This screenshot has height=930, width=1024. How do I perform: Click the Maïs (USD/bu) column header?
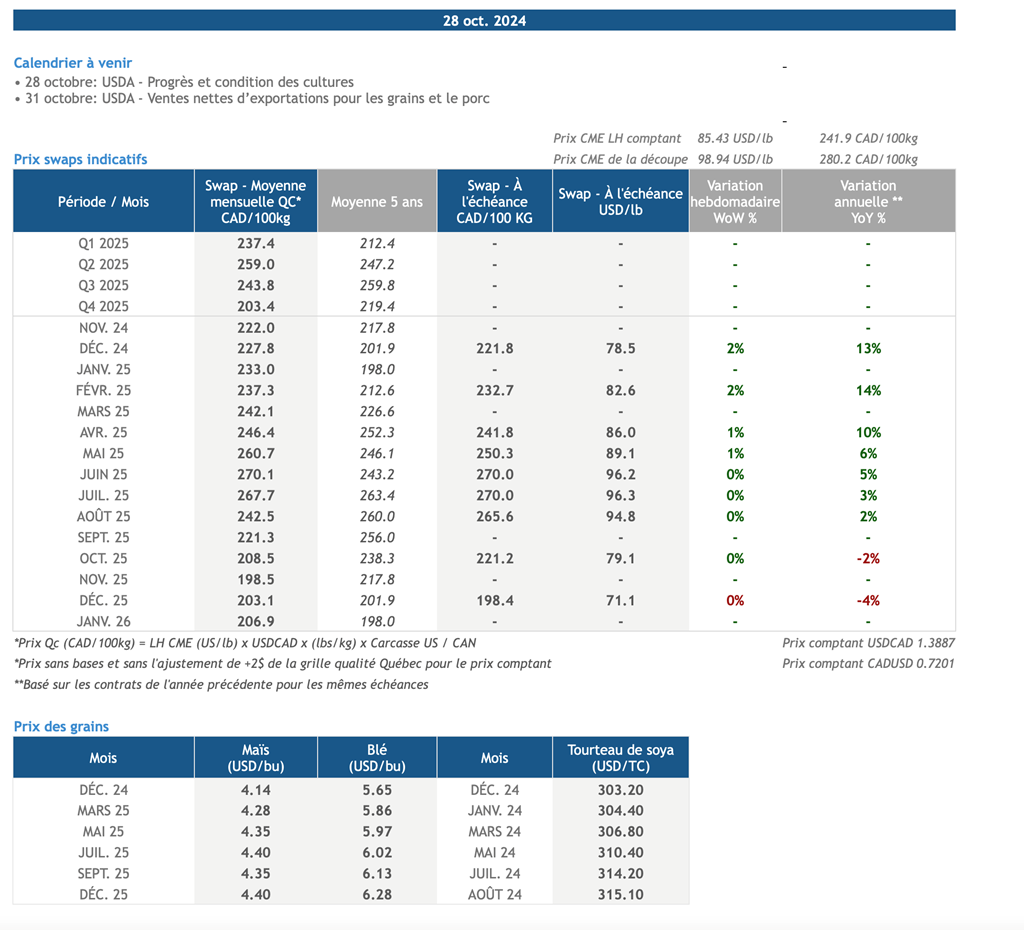[x=255, y=757]
